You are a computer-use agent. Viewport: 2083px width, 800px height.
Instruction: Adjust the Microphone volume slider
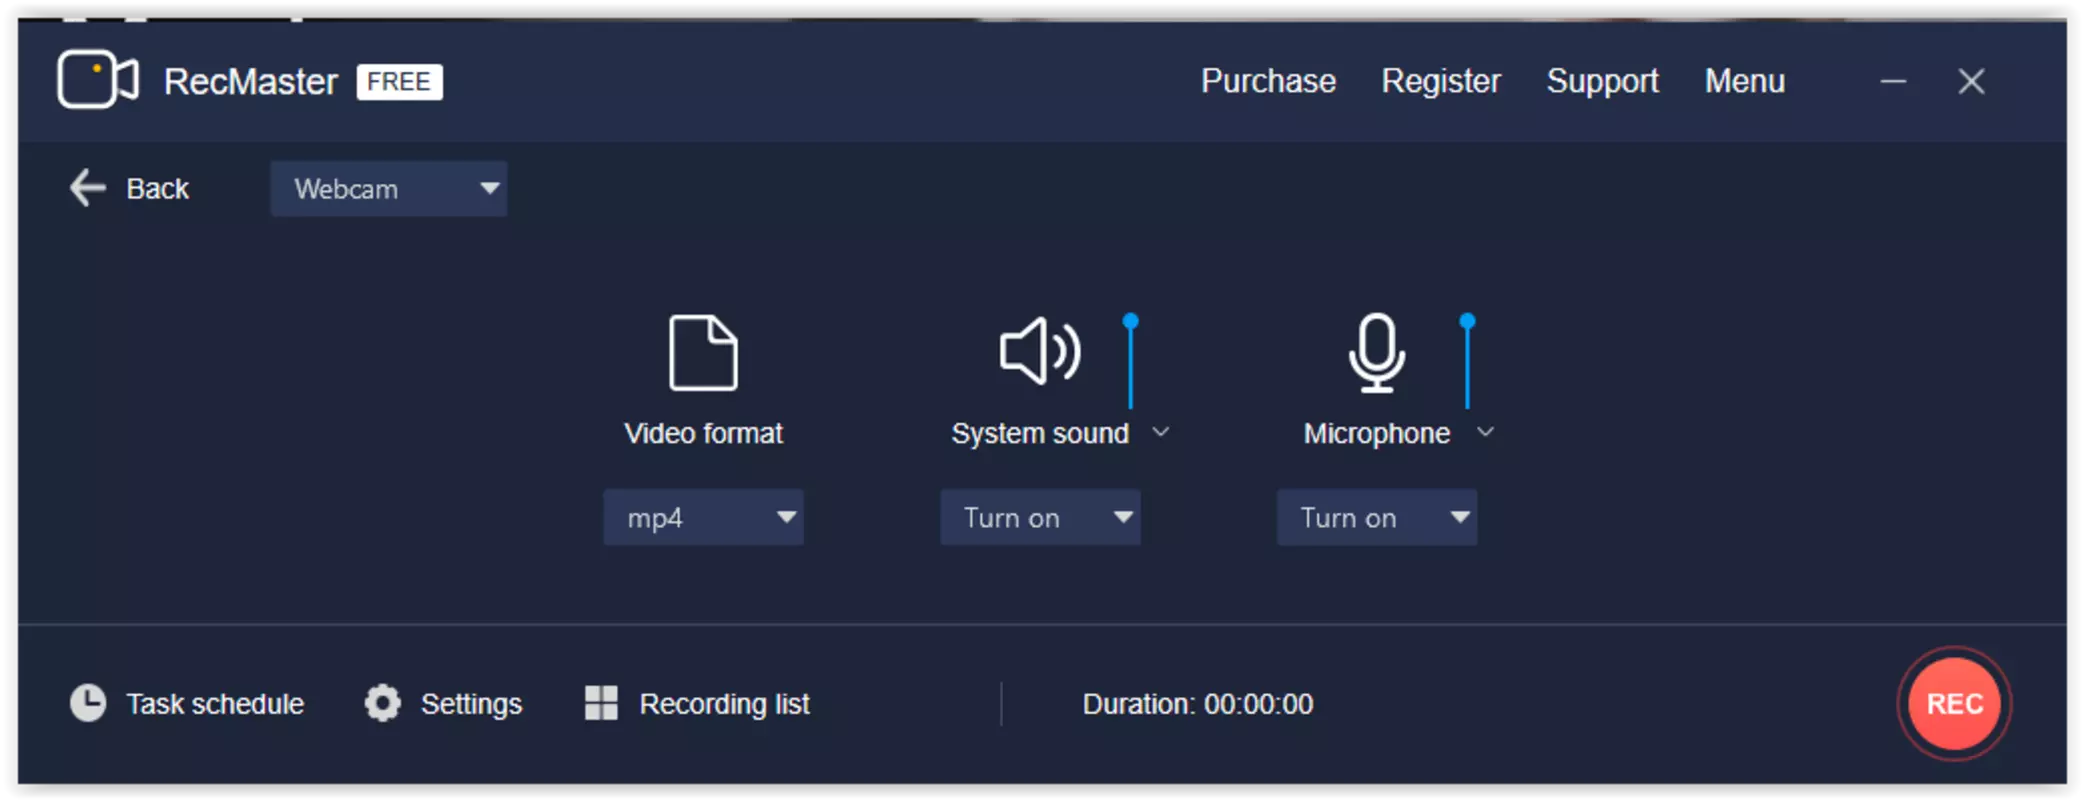pos(1467,363)
